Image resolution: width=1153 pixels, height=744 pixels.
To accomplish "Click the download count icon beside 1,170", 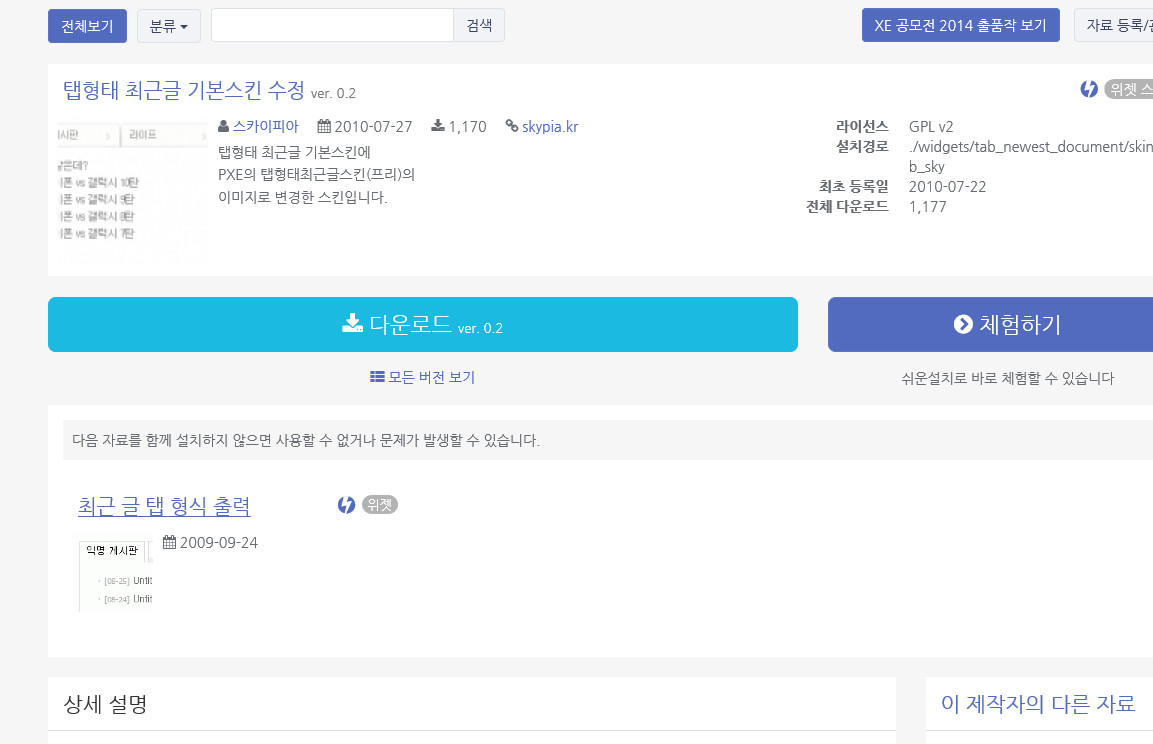I will (x=438, y=127).
